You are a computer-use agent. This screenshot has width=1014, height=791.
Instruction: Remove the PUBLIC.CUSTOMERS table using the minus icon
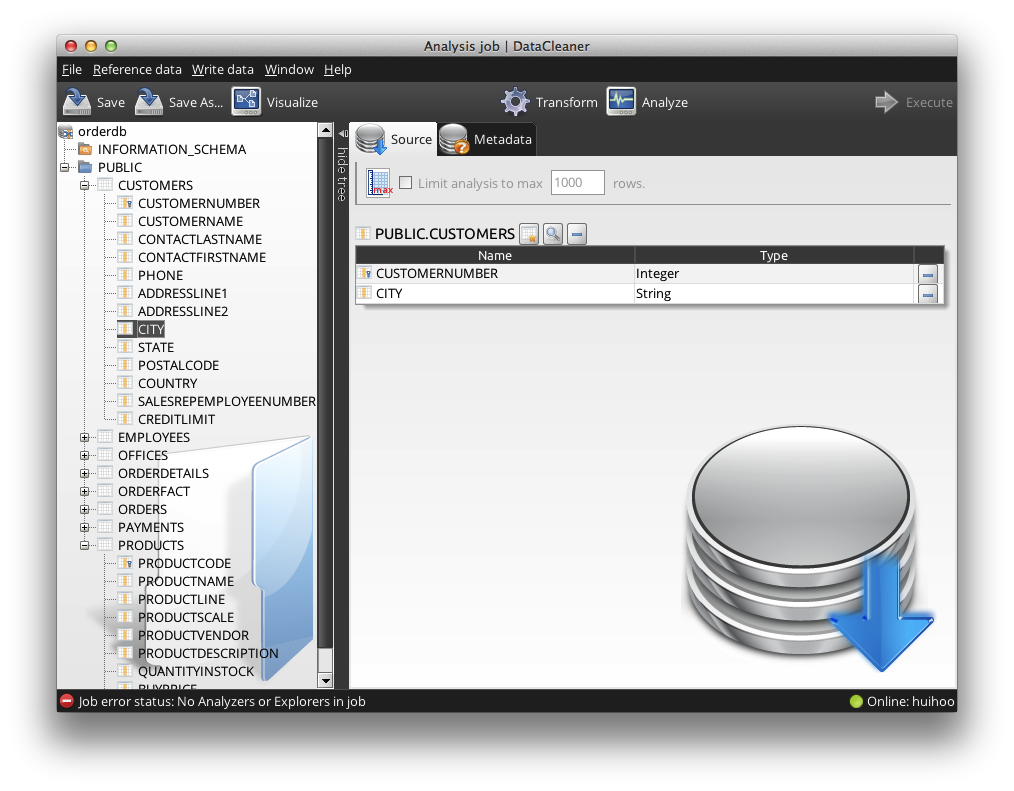coord(577,234)
